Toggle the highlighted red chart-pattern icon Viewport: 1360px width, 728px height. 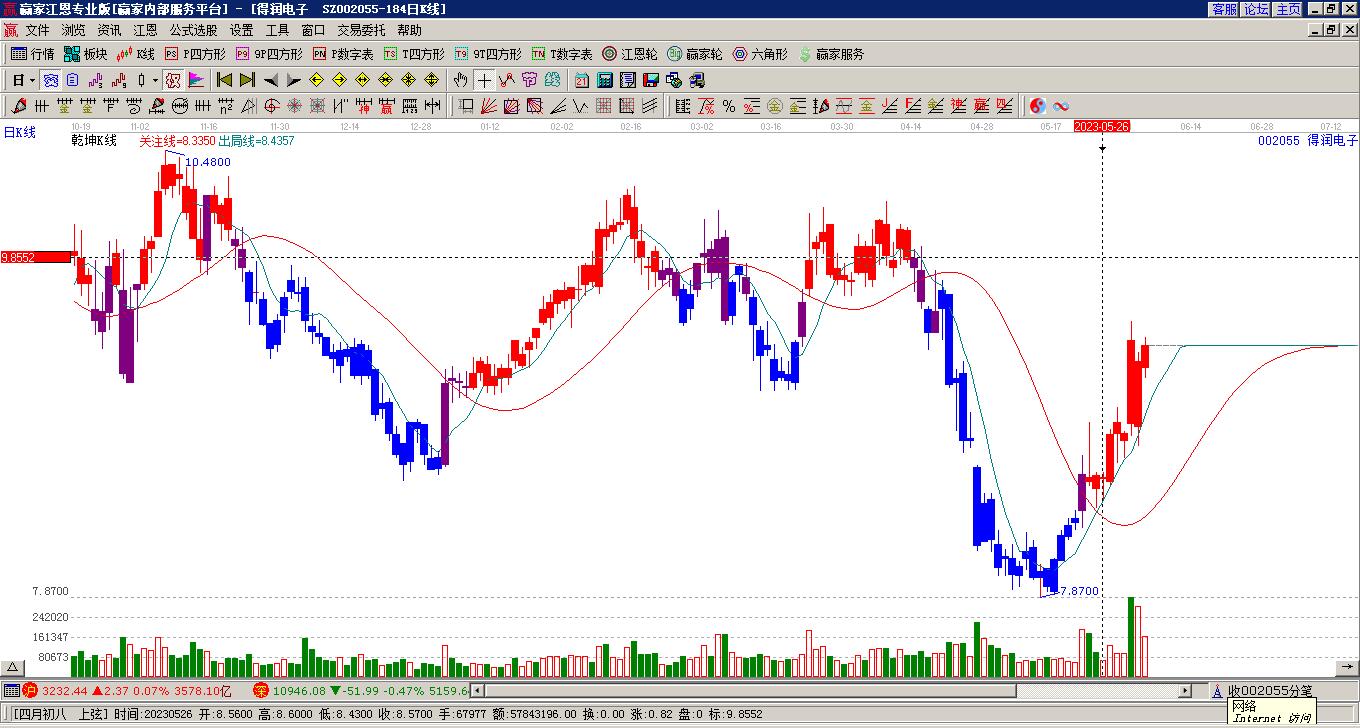point(173,80)
